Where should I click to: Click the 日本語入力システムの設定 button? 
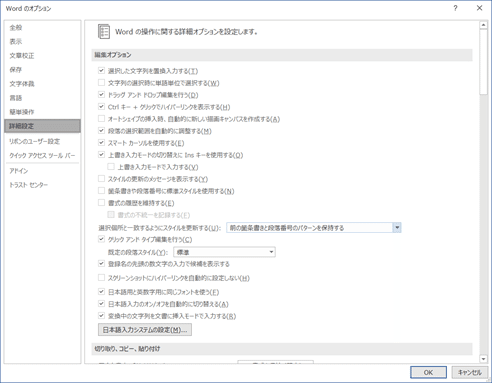point(145,330)
